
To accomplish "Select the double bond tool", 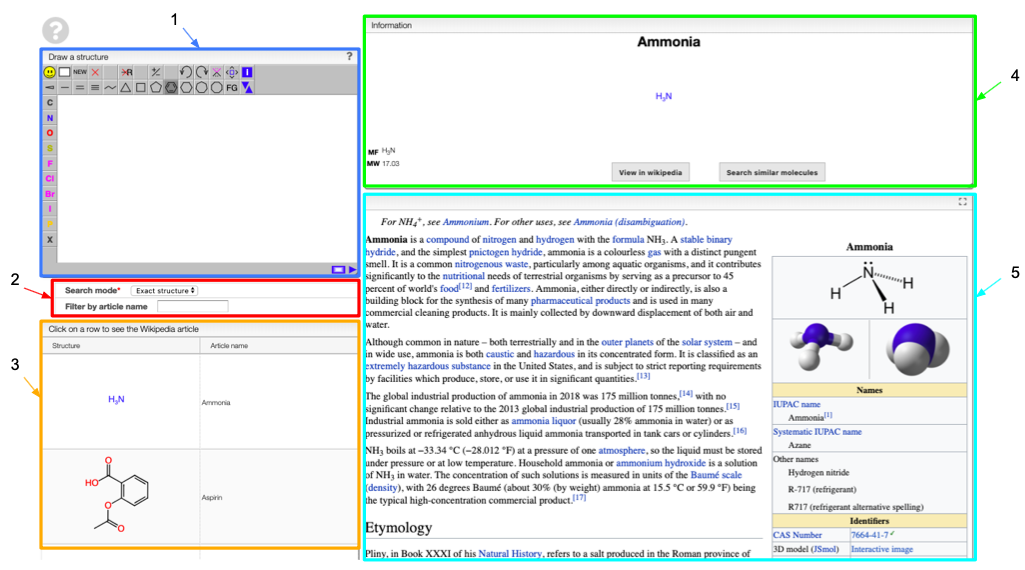I will 80,88.
